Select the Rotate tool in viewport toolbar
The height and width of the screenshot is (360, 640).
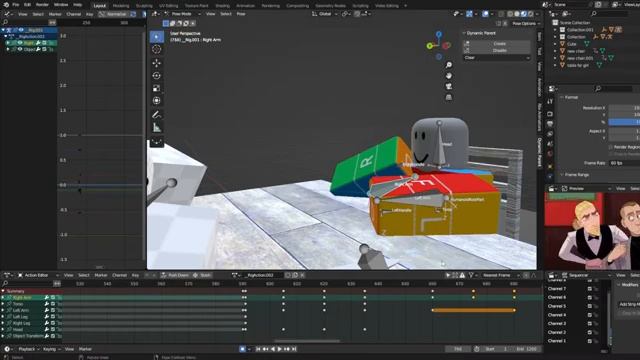pos(157,76)
